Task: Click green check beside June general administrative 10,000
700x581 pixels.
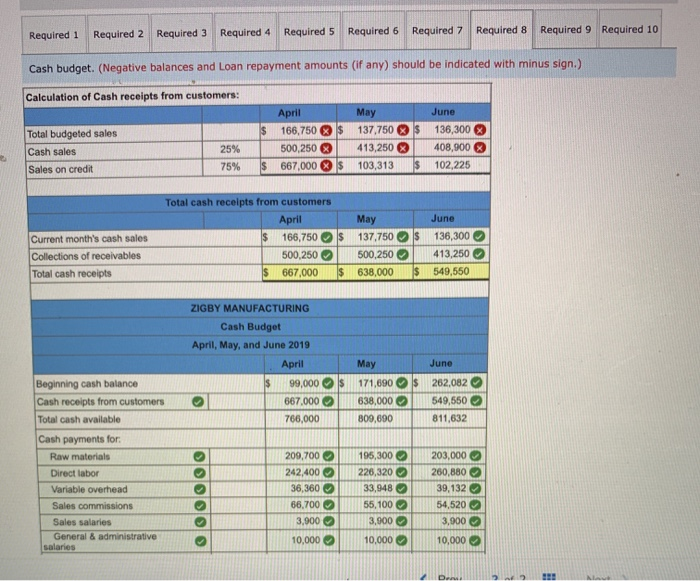Action: (475, 540)
